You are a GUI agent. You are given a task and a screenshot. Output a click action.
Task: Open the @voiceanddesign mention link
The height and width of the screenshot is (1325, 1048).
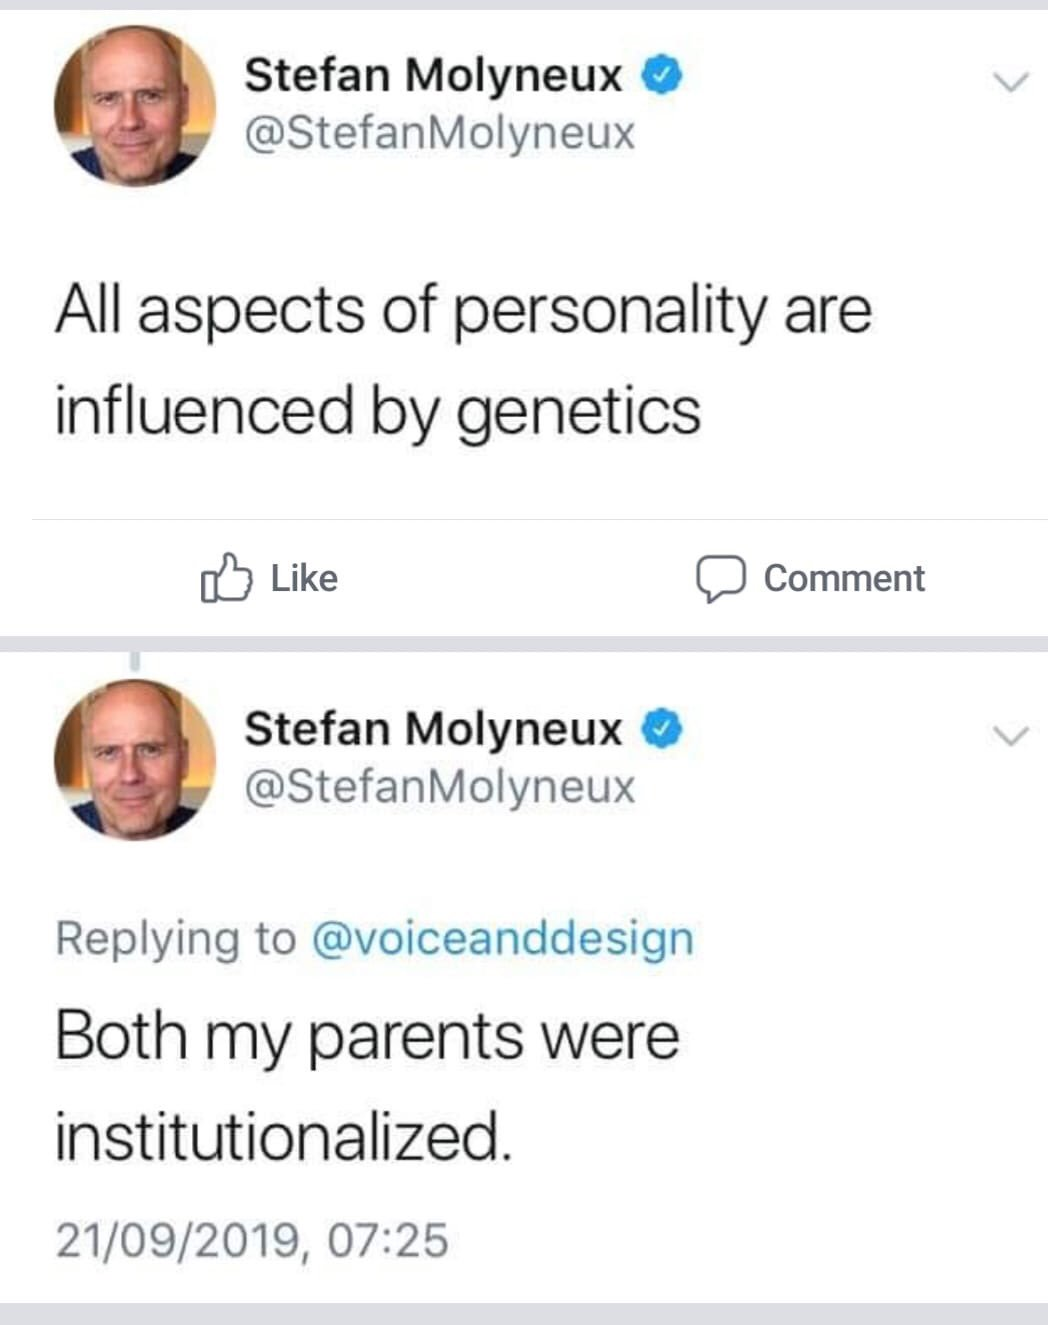pyautogui.click(x=503, y=938)
